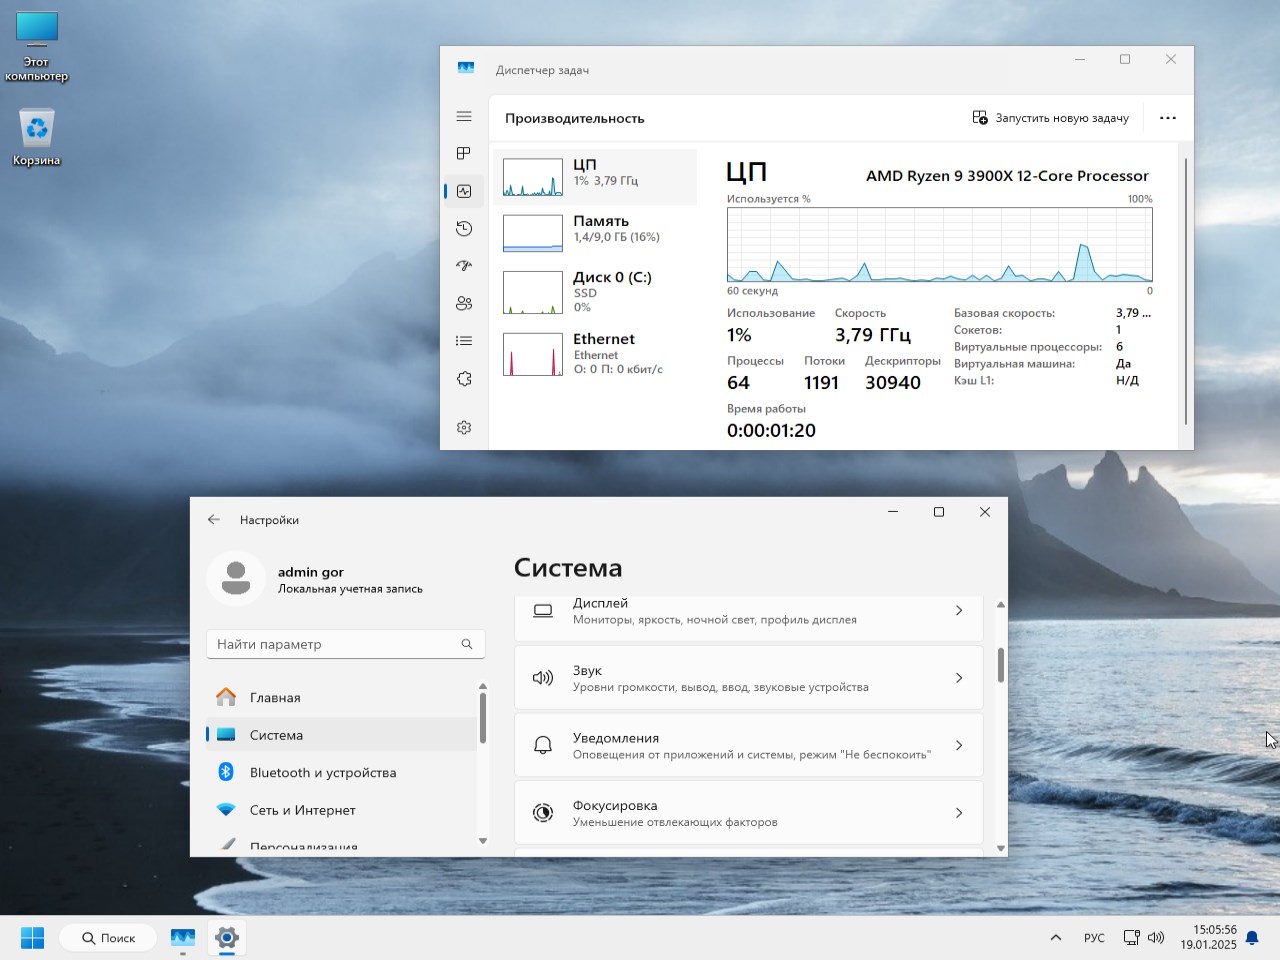This screenshot has height=960, width=1280.
Task: Click descriptors value 30940
Action: point(893,383)
